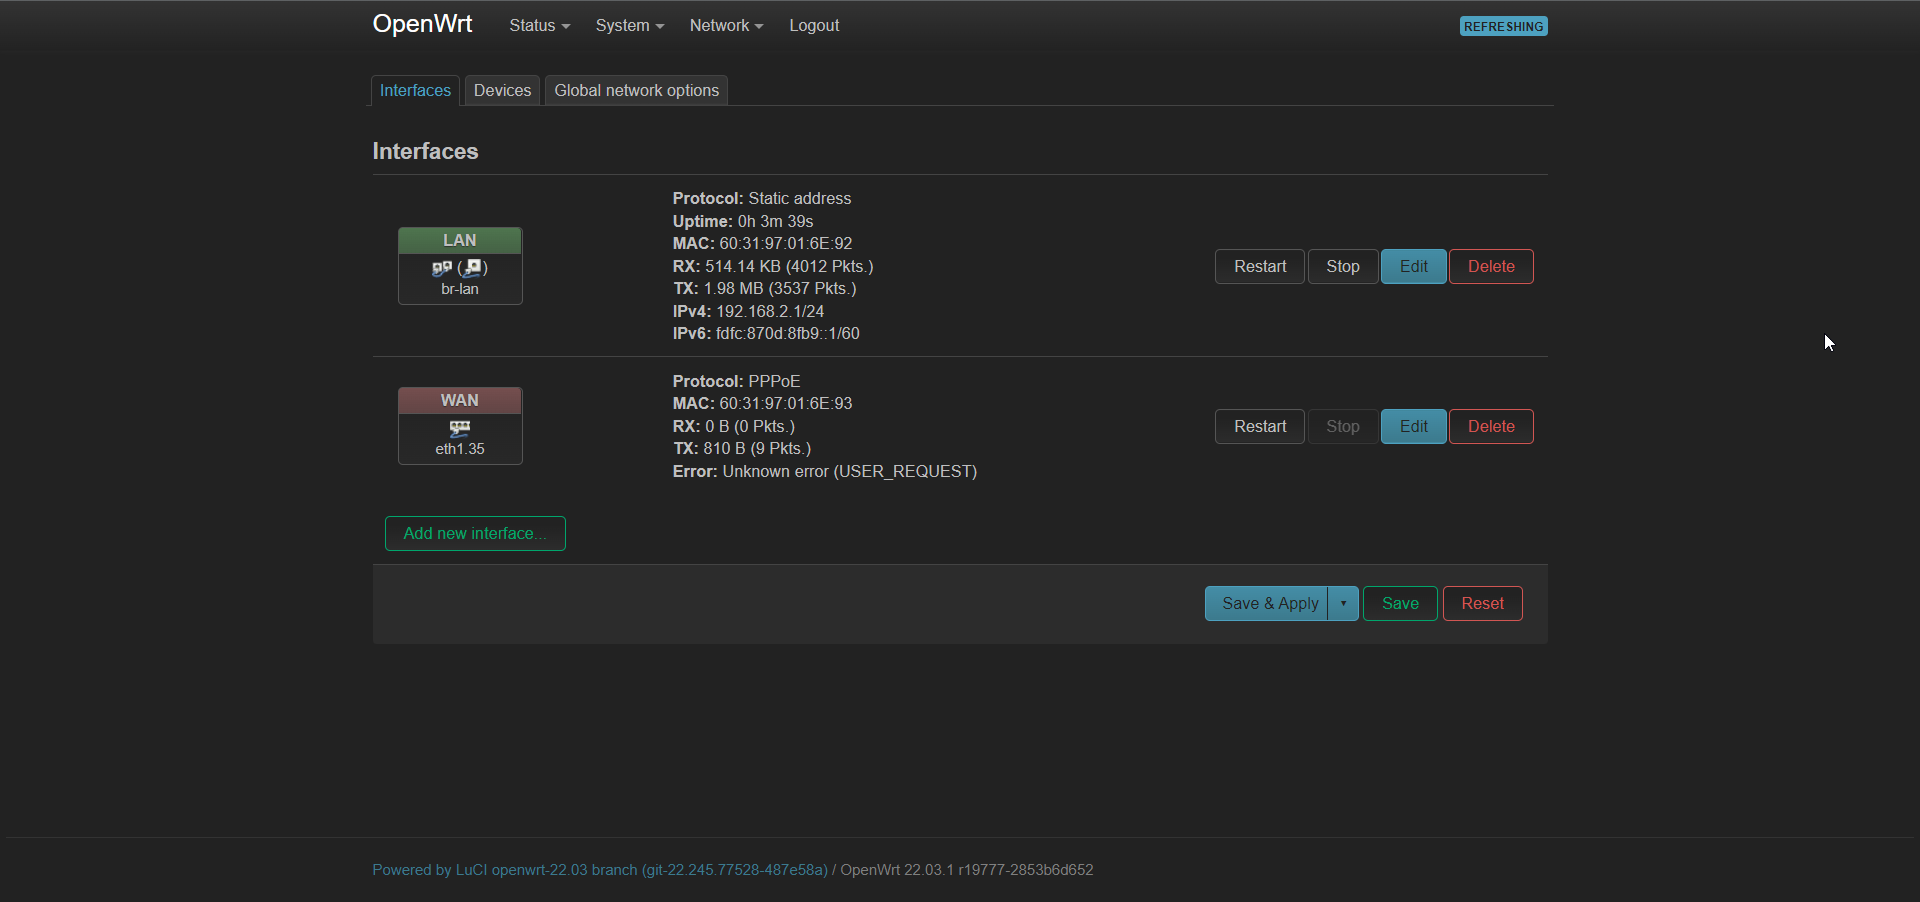This screenshot has width=1920, height=902.
Task: Click the OpenWrt brand logo link
Action: pyautogui.click(x=422, y=24)
